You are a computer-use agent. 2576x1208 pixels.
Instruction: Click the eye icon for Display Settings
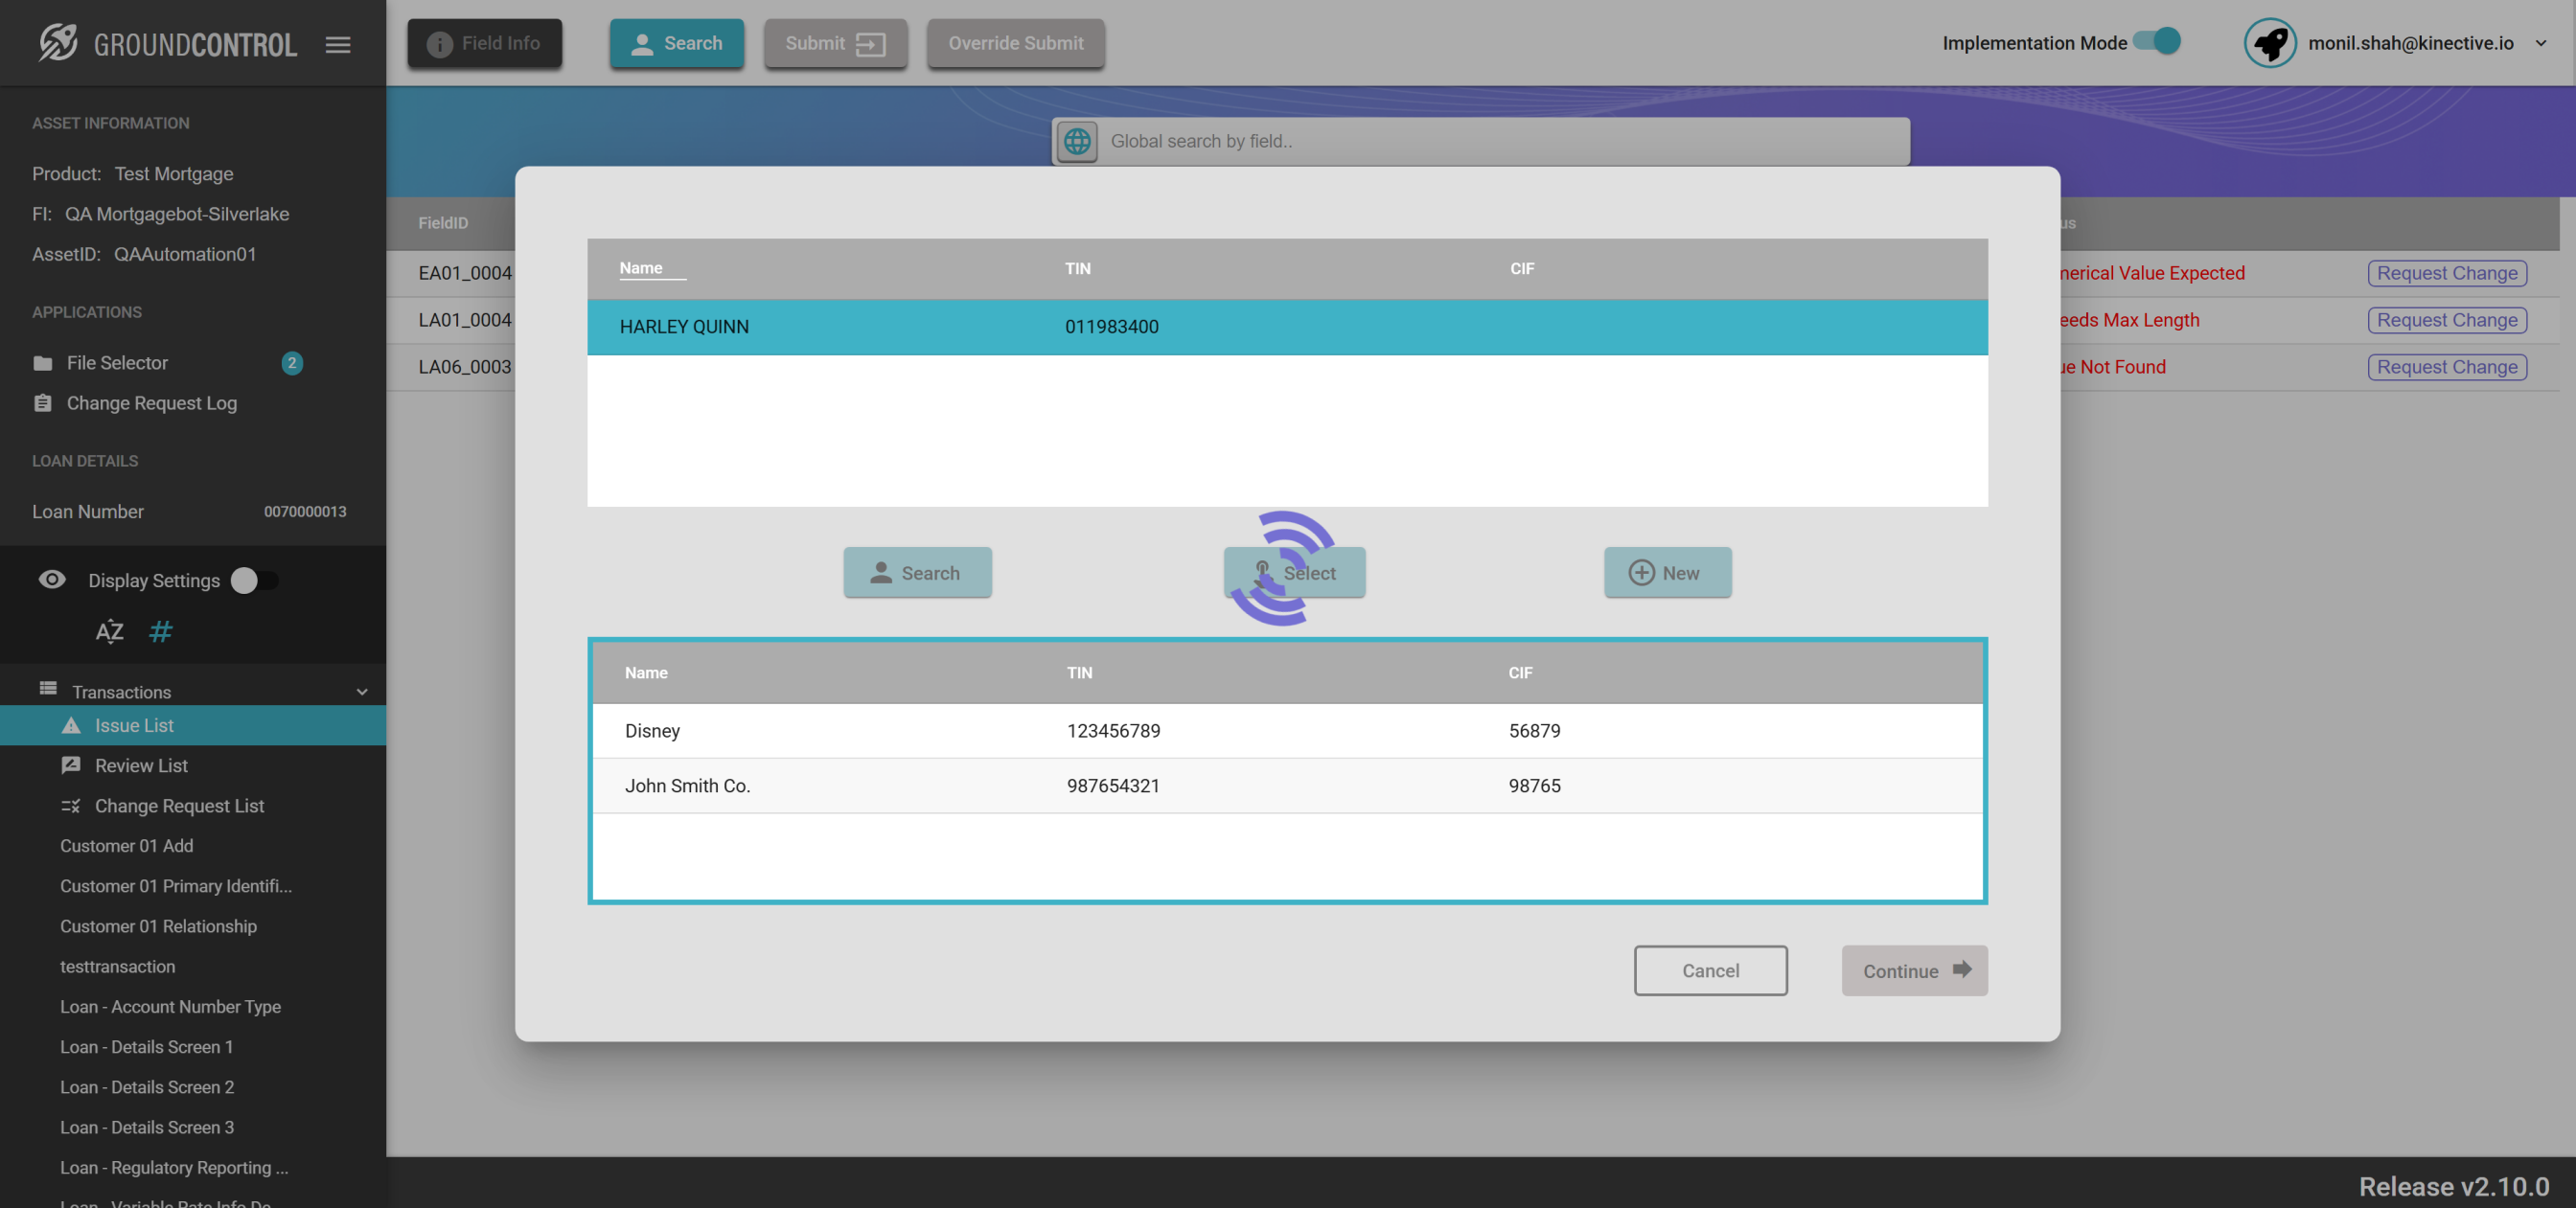pos(52,580)
